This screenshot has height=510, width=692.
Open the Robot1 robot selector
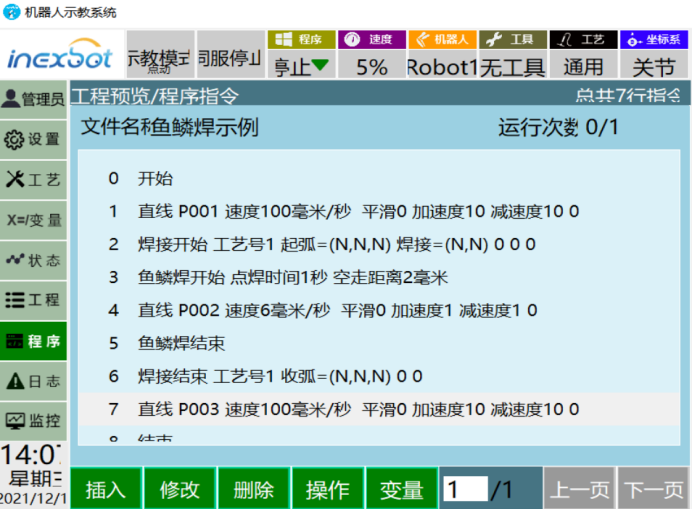(442, 66)
